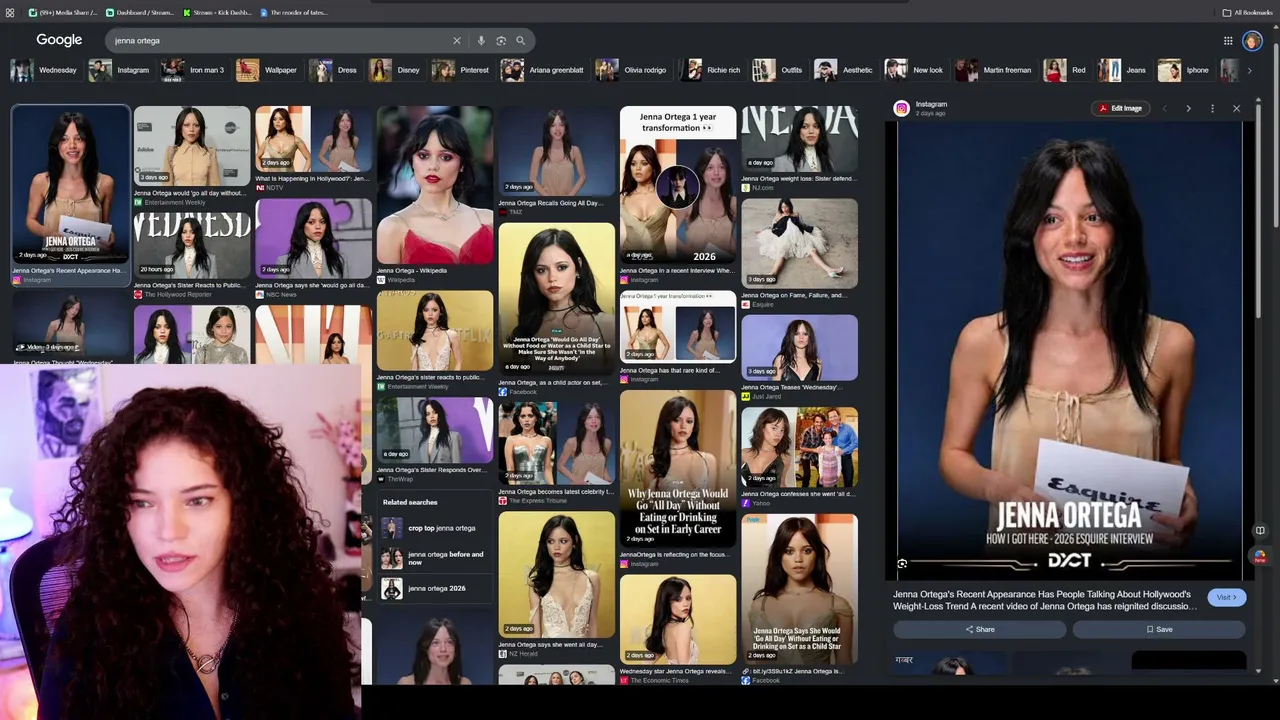Screen dimensions: 1280x720
Task: Click the NBC News source label
Action: point(276,295)
